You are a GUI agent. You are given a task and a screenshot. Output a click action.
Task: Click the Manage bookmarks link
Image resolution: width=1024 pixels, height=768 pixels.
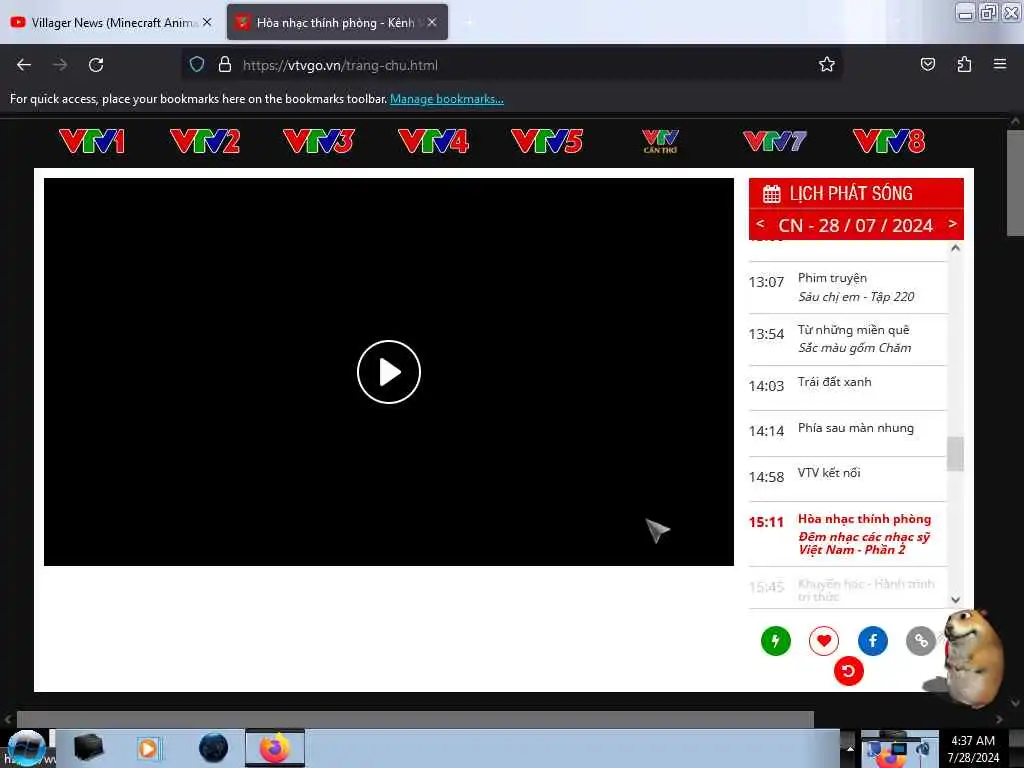tap(447, 99)
